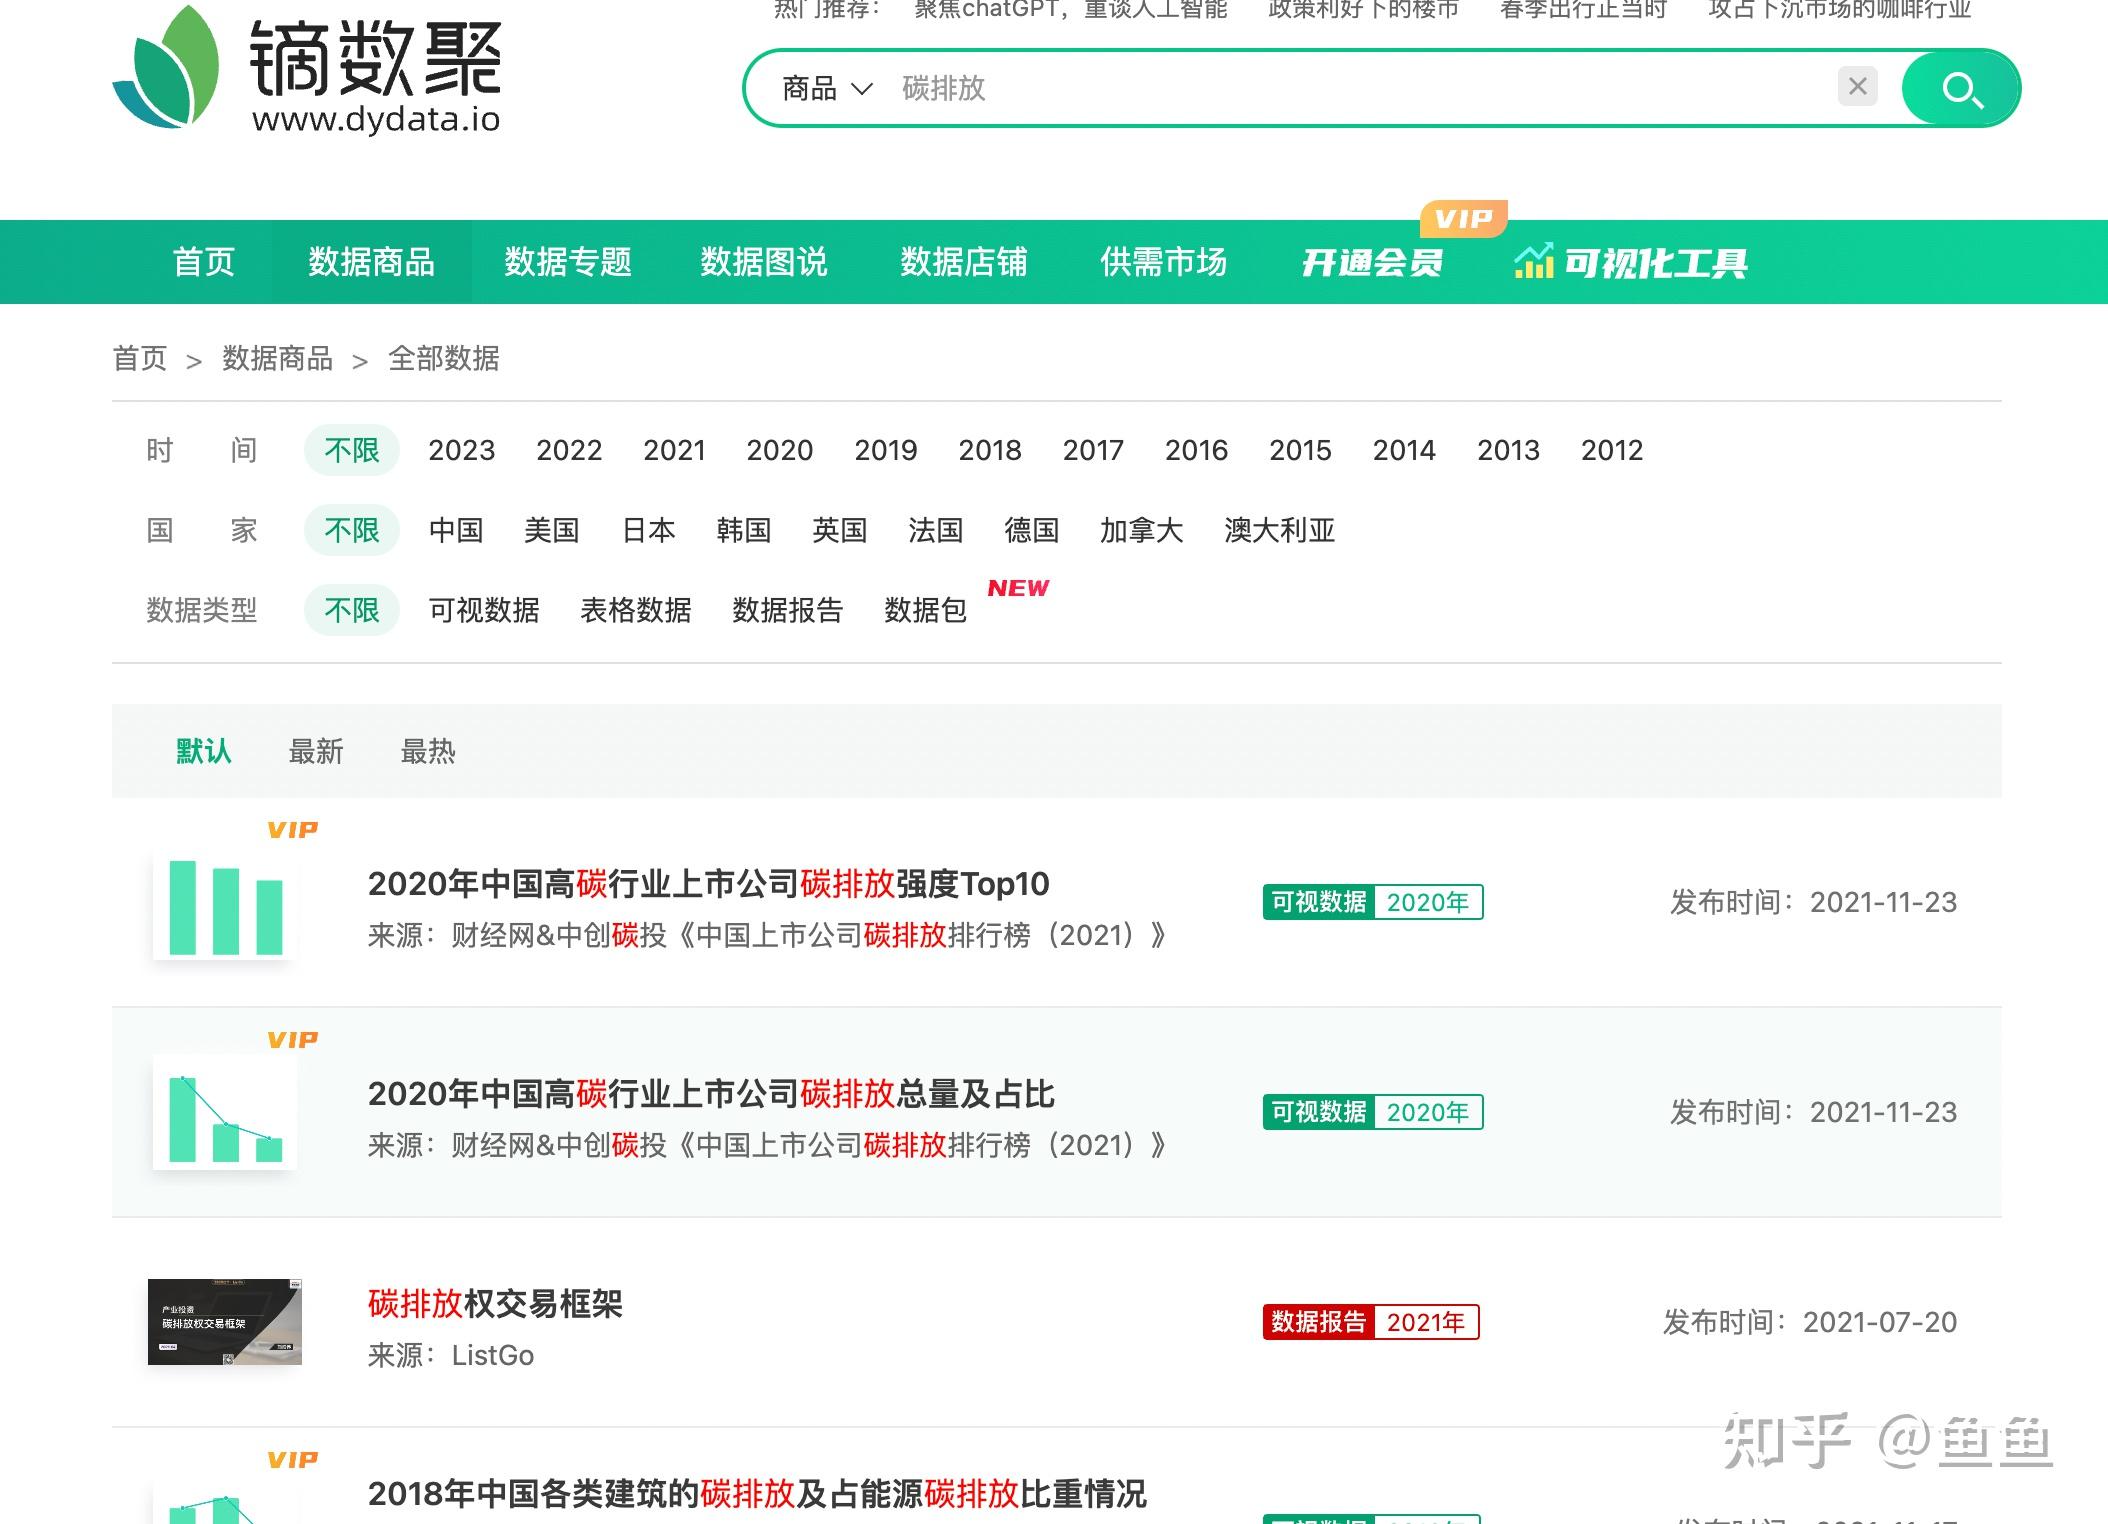Image resolution: width=2108 pixels, height=1524 pixels.
Task: Go to 首页 via the breadcrumb link
Action: click(x=139, y=358)
